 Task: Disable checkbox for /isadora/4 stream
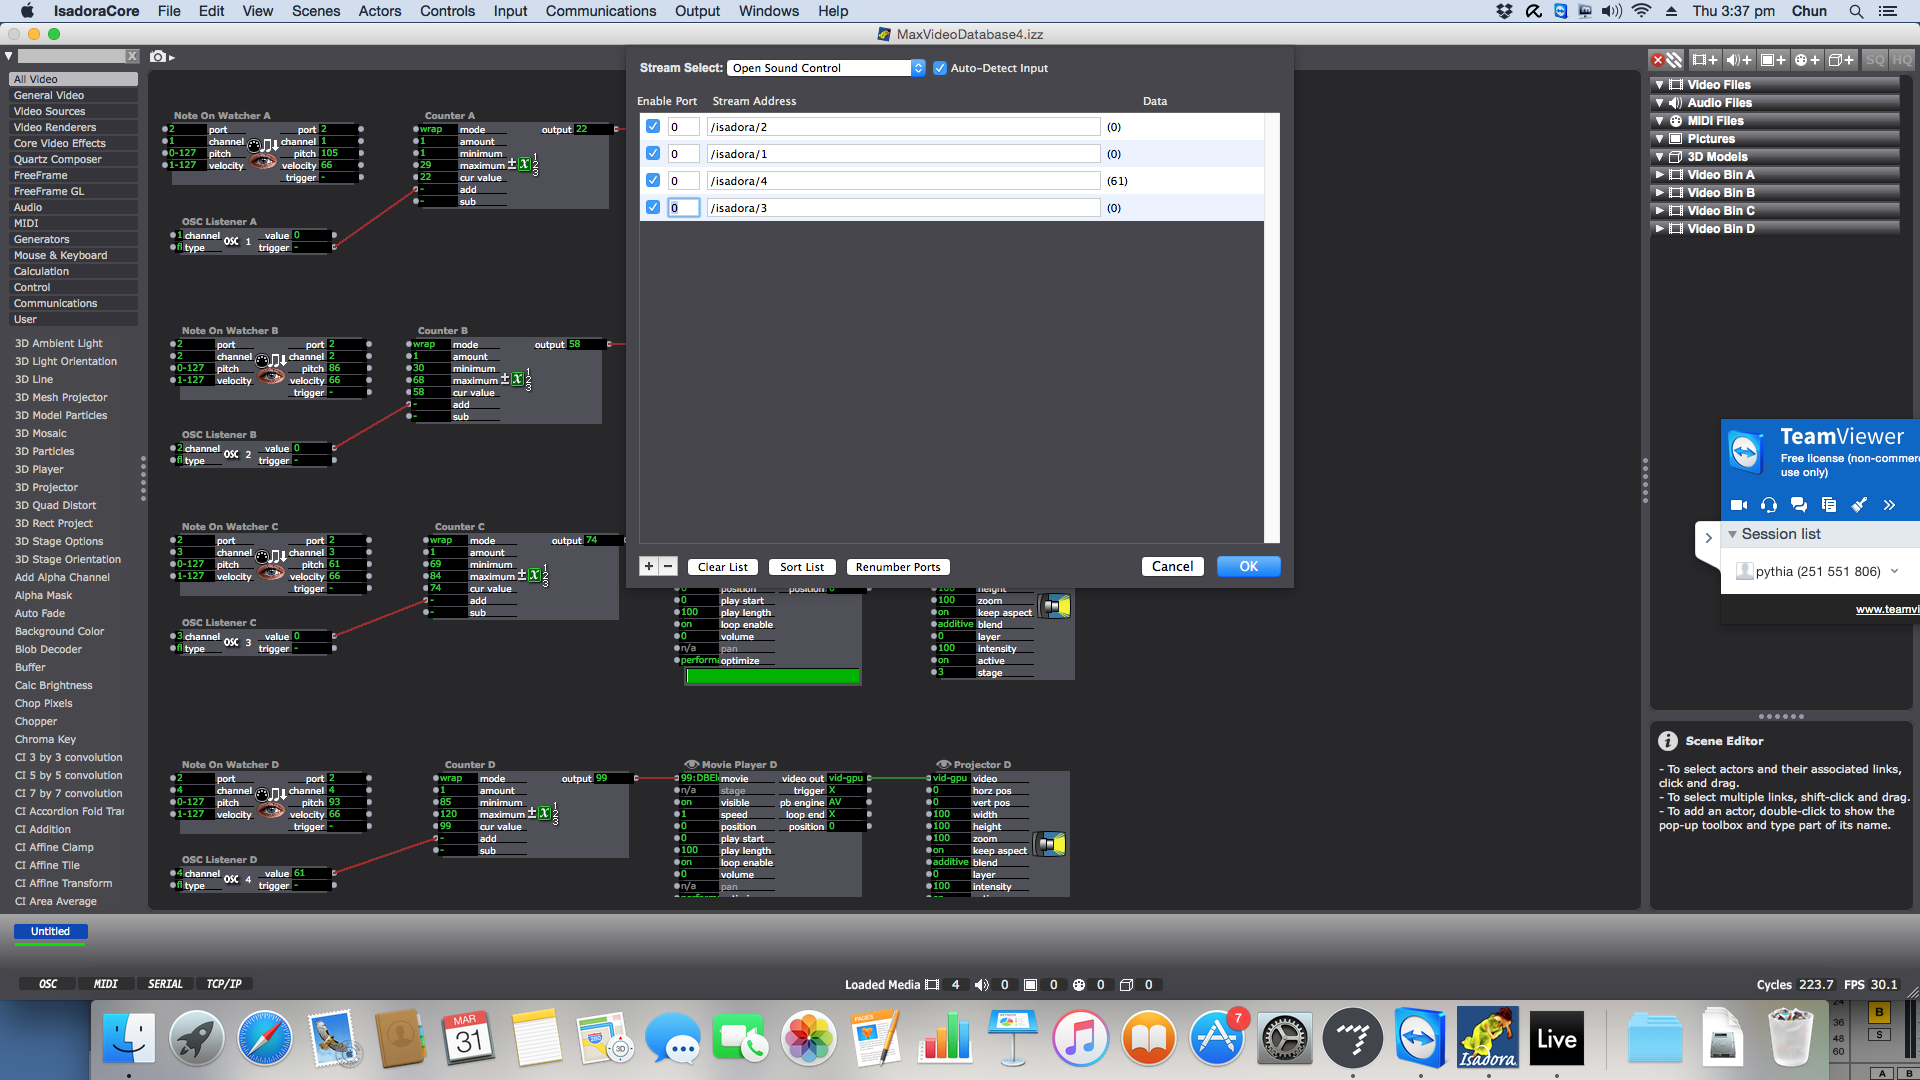click(x=651, y=181)
